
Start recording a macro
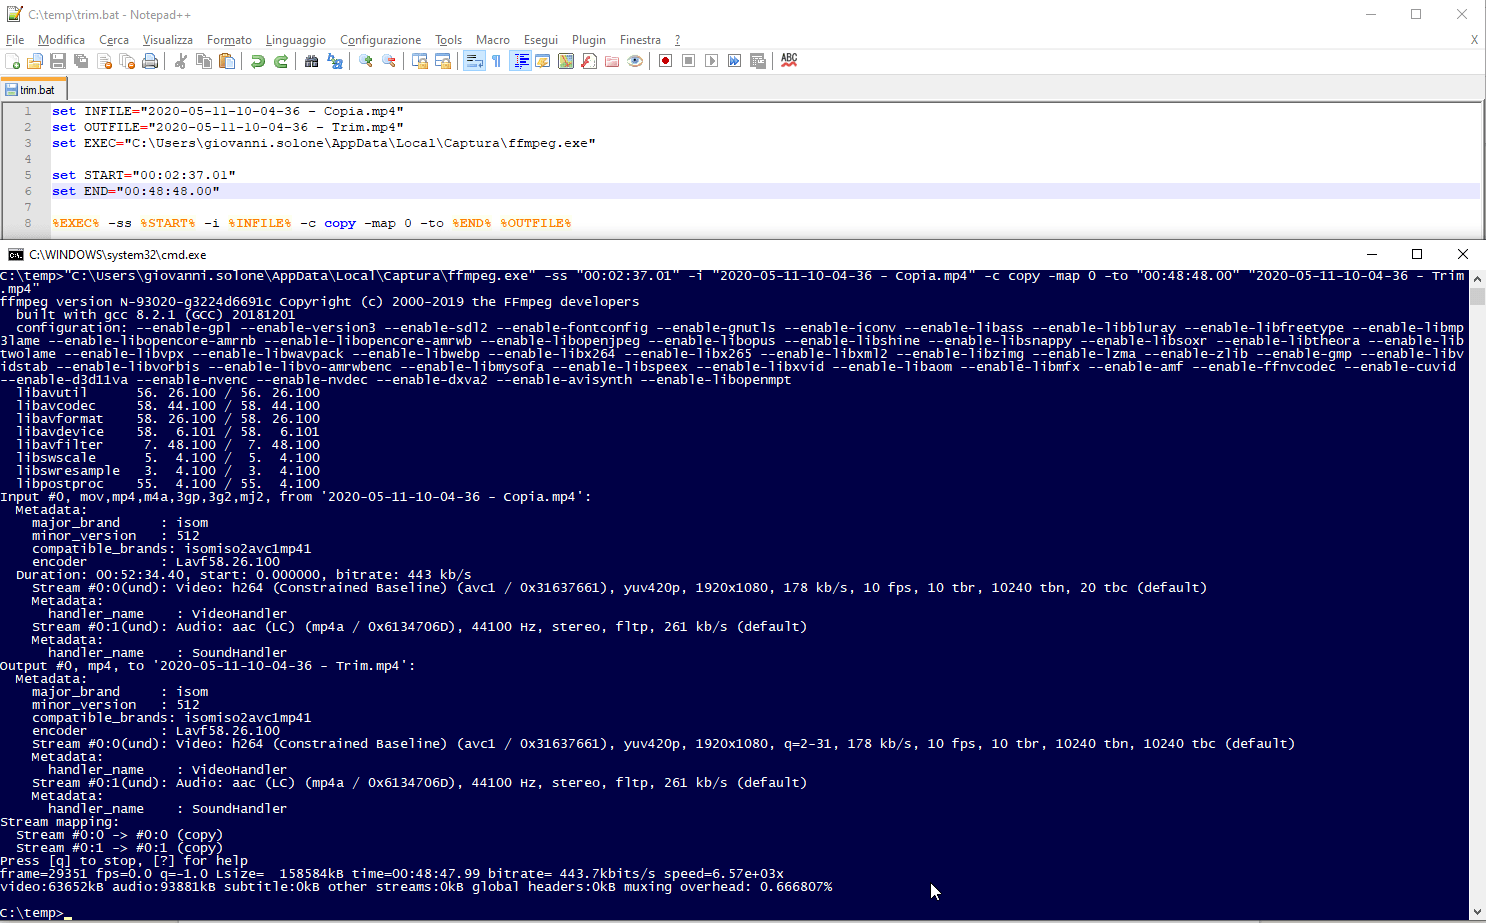[666, 61]
